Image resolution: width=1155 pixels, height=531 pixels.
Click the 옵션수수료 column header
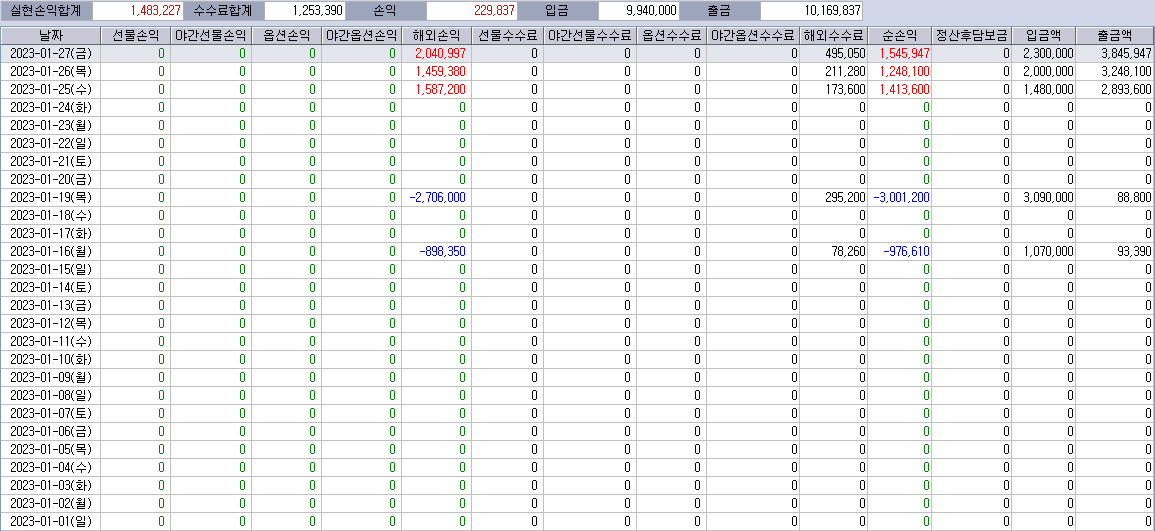[x=672, y=35]
